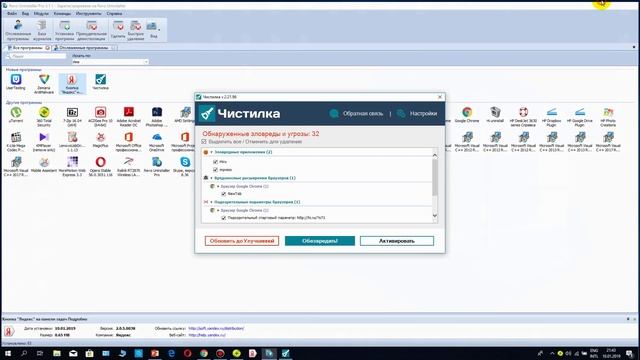Select Чистилка icon in Revo program list
The width and height of the screenshot is (640, 360).
coord(100,82)
